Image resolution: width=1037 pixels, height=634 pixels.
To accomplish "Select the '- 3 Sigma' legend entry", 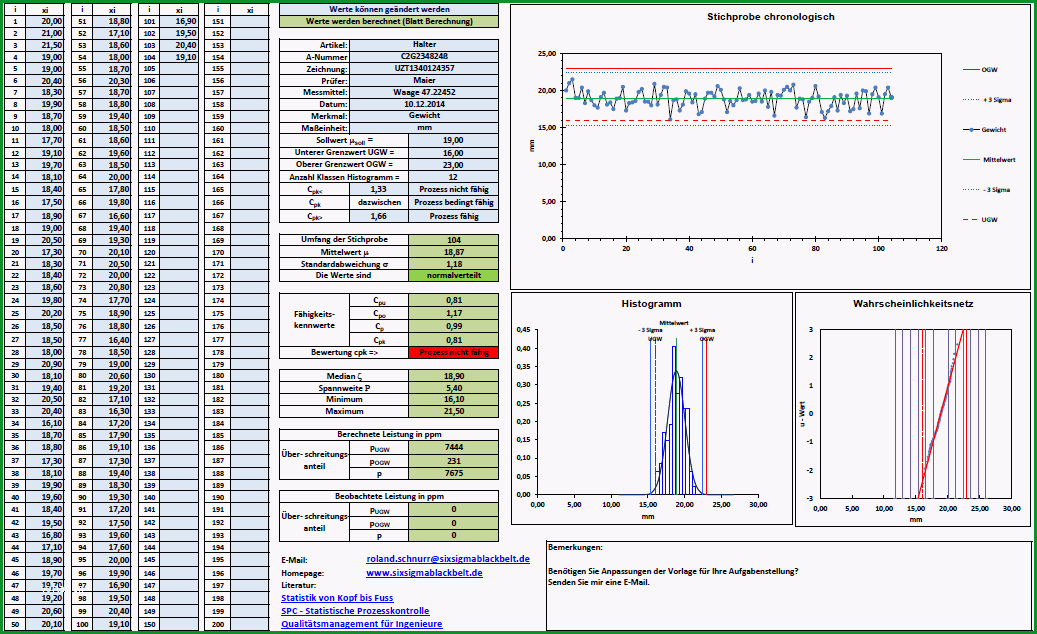I will click(x=987, y=190).
